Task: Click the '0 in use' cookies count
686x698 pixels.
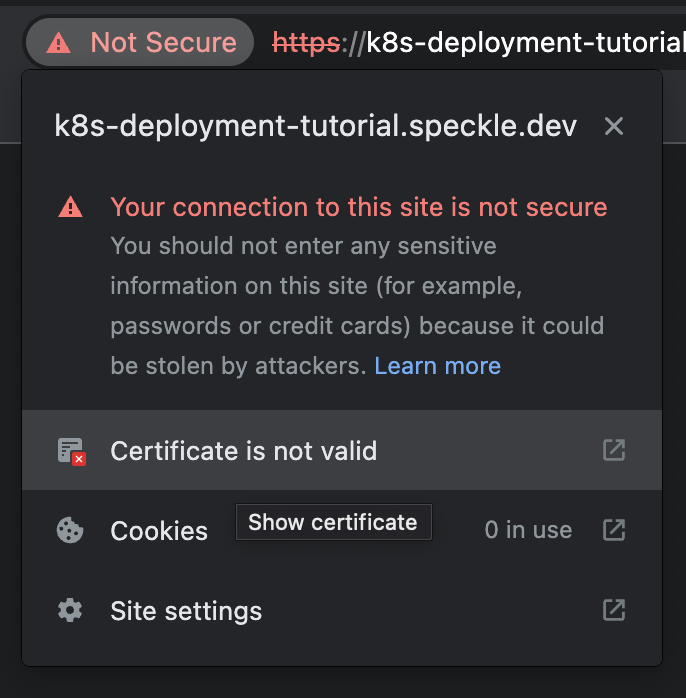Action: coord(528,530)
